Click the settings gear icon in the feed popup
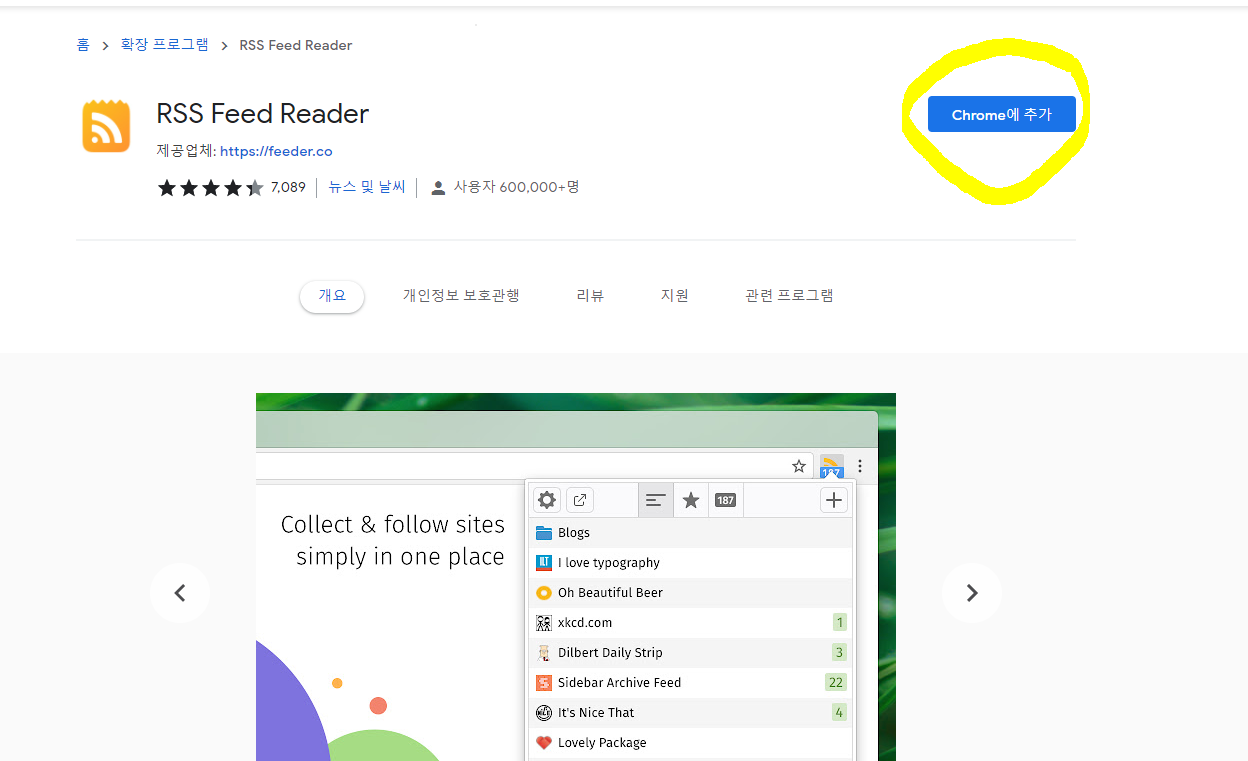Screen dimensions: 1248x761 pos(546,500)
